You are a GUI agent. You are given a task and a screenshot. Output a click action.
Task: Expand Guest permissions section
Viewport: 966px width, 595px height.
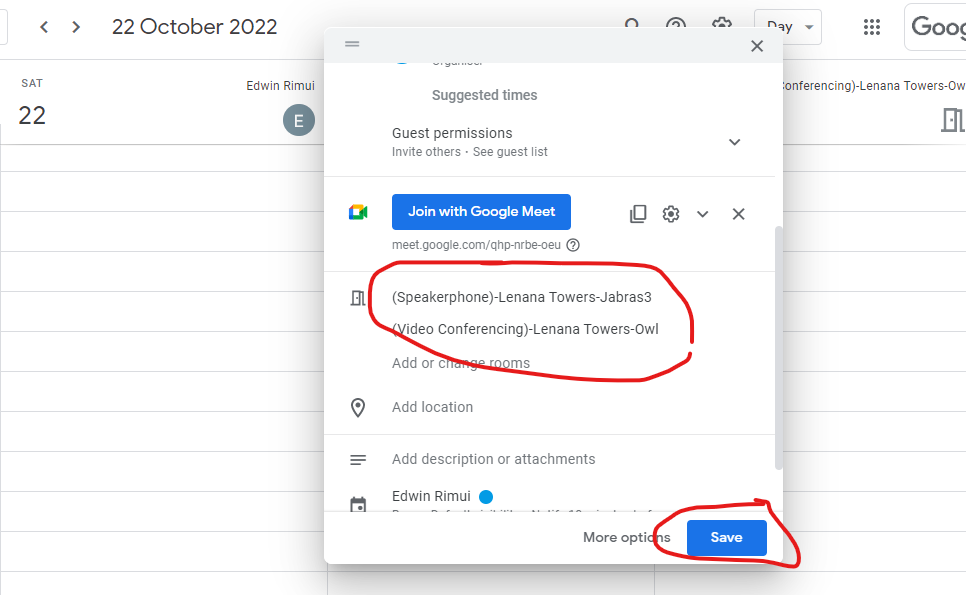point(734,142)
